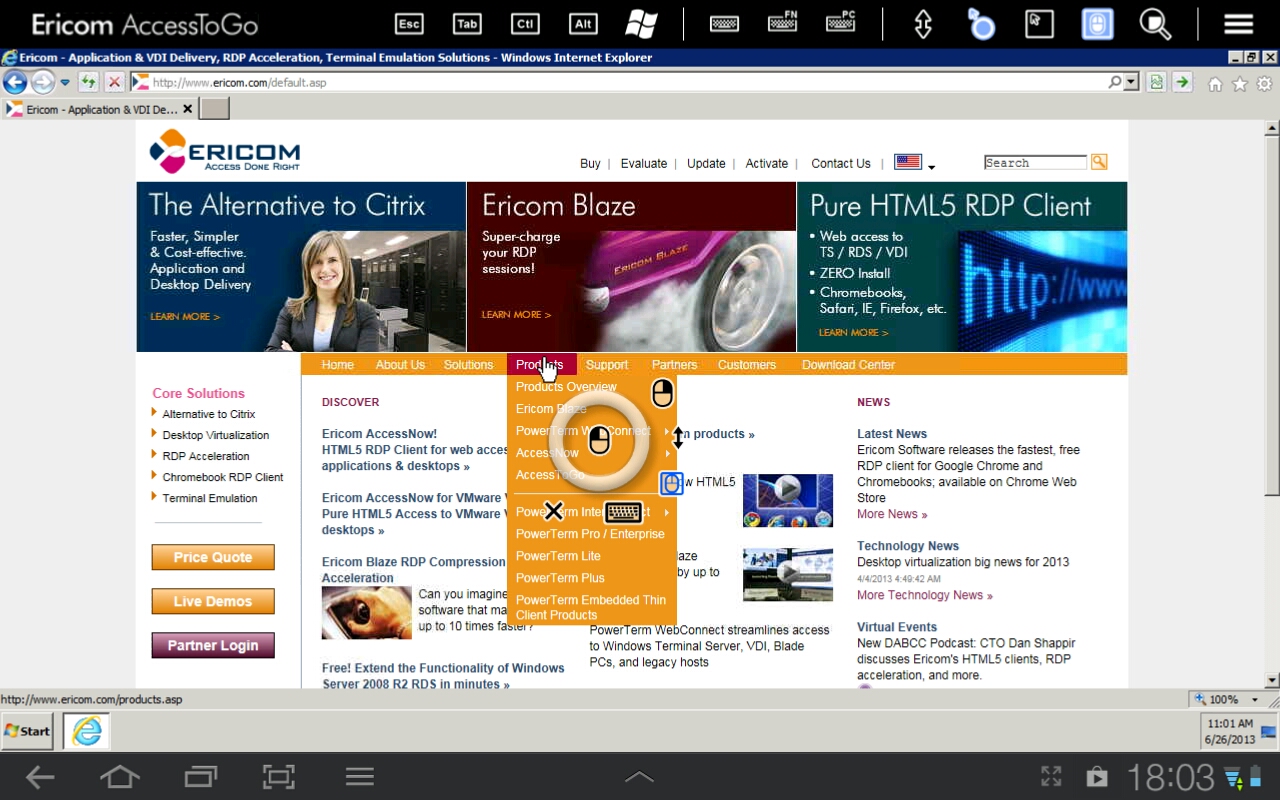Viewport: 1280px width, 800px height.
Task: Click the magnifier zoom tool icon
Action: (x=1155, y=24)
